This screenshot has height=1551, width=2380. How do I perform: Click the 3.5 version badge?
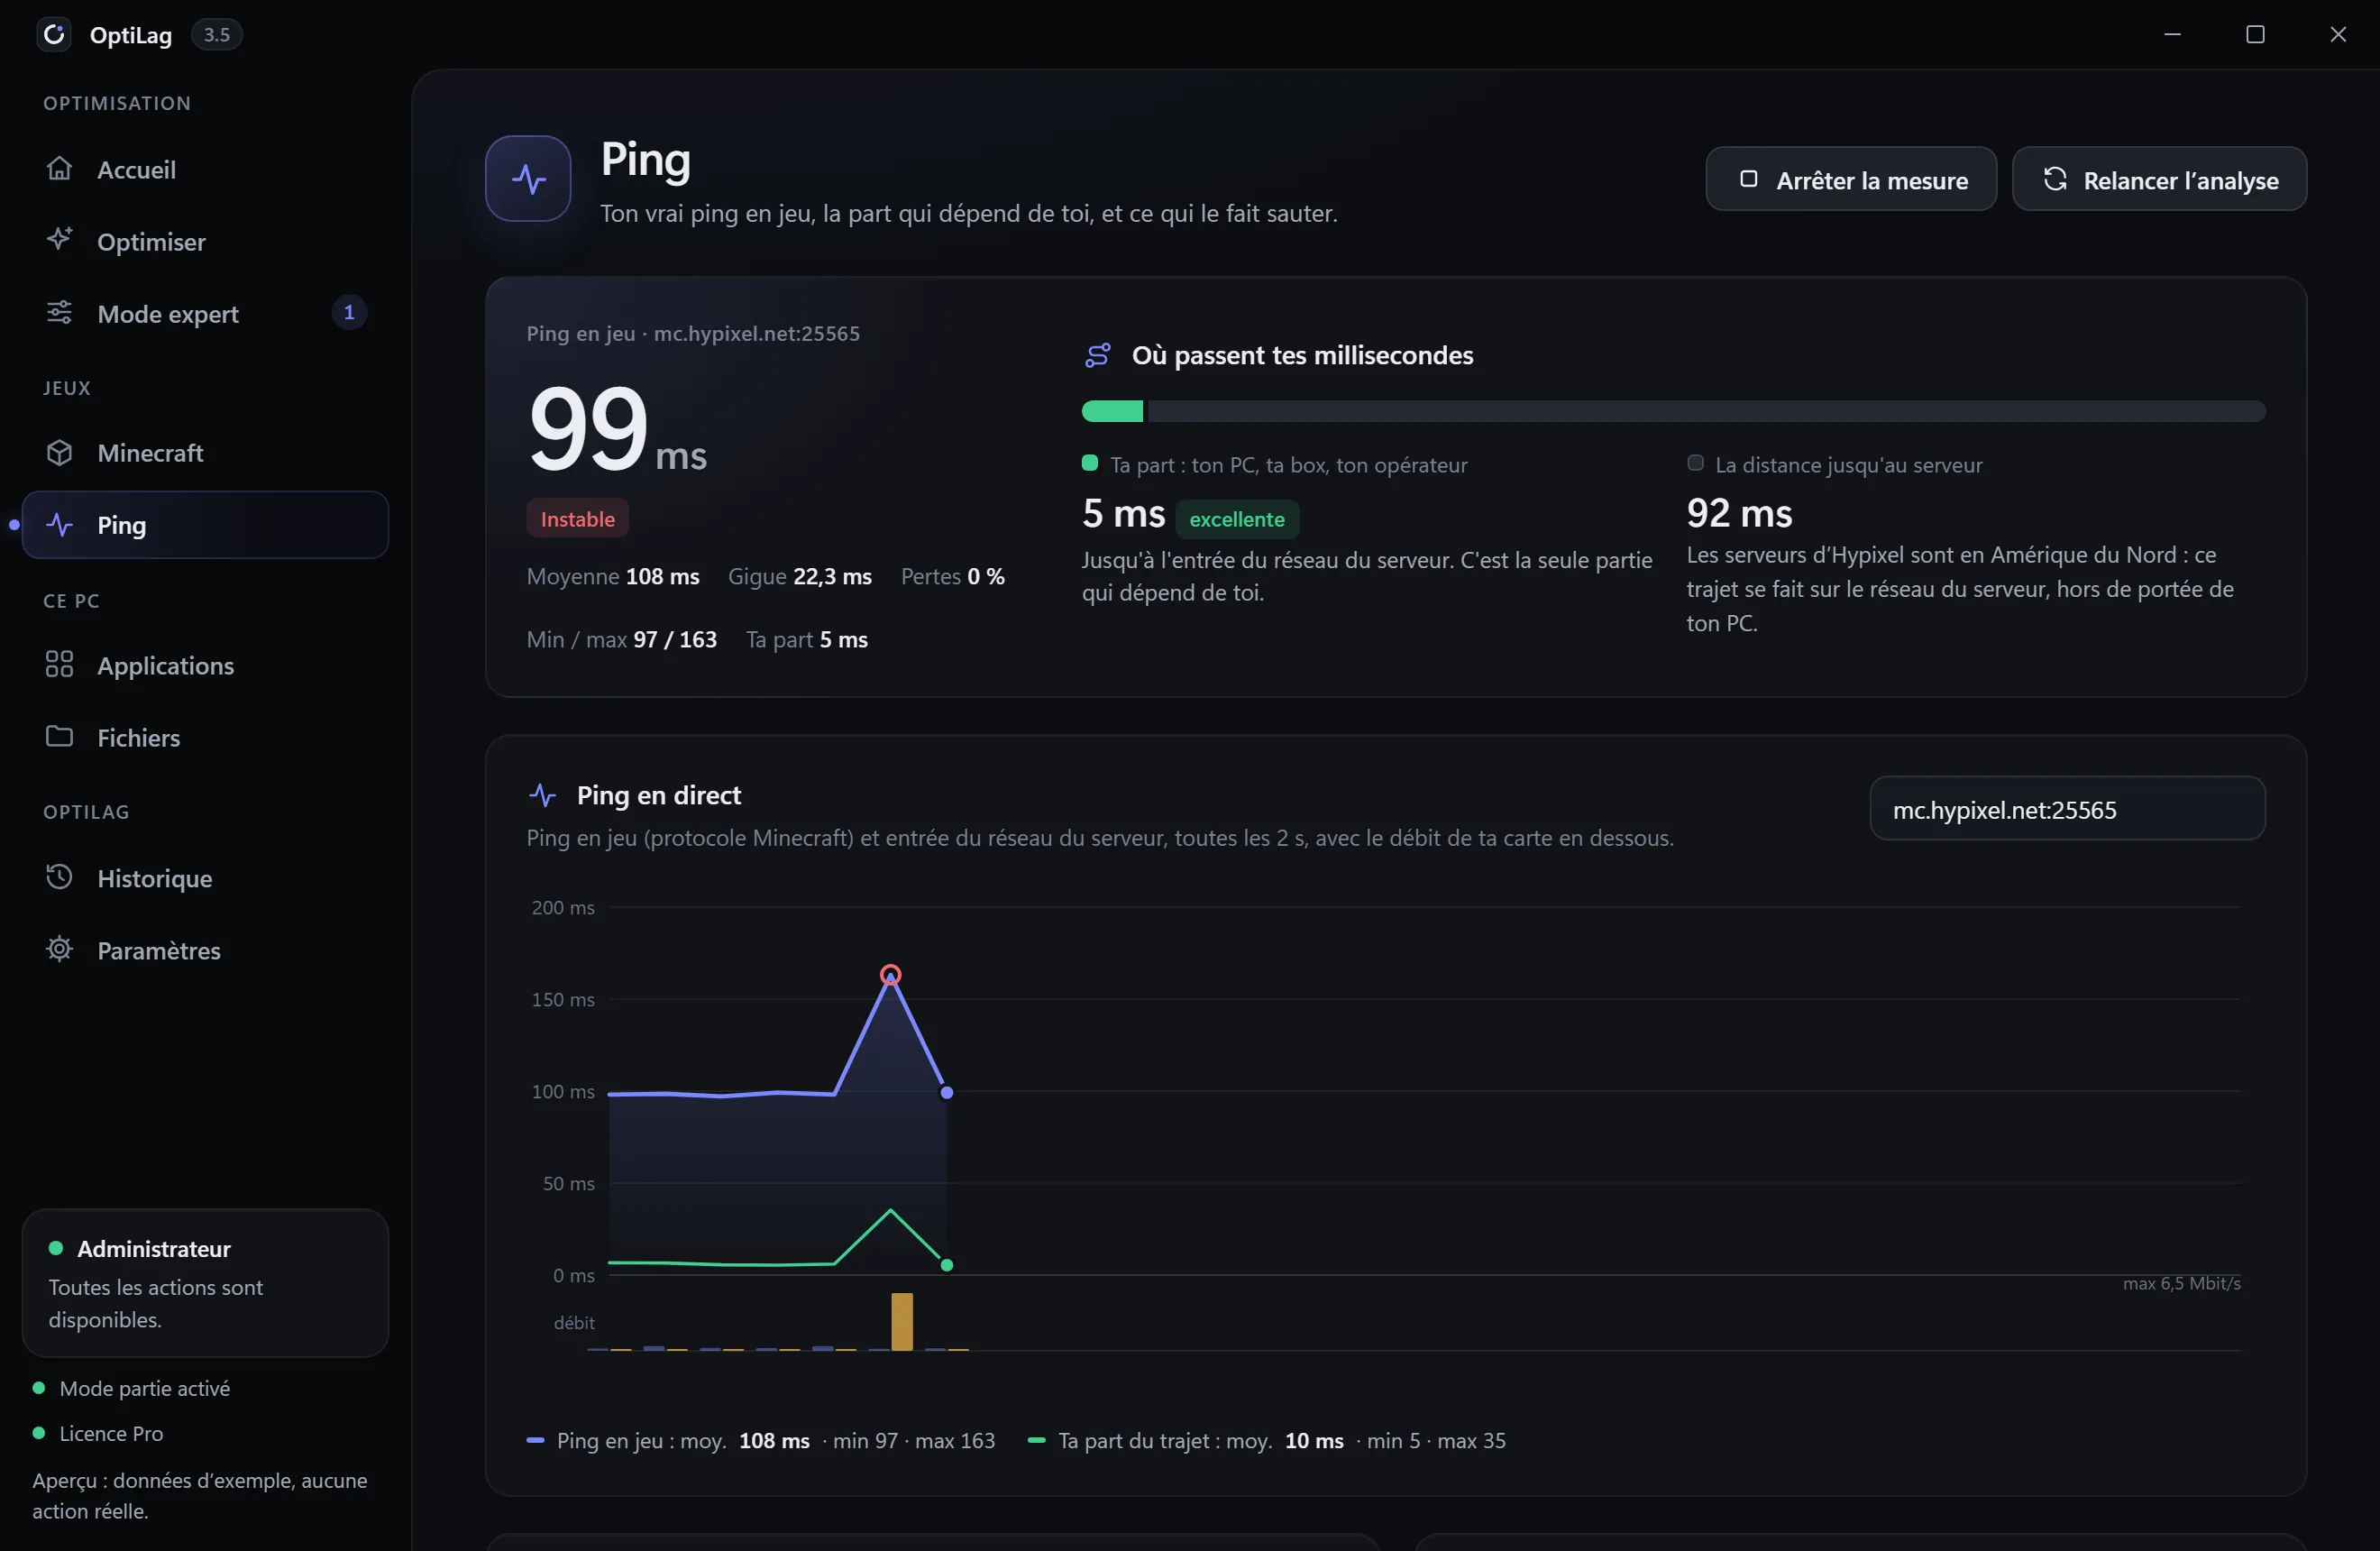(x=217, y=34)
